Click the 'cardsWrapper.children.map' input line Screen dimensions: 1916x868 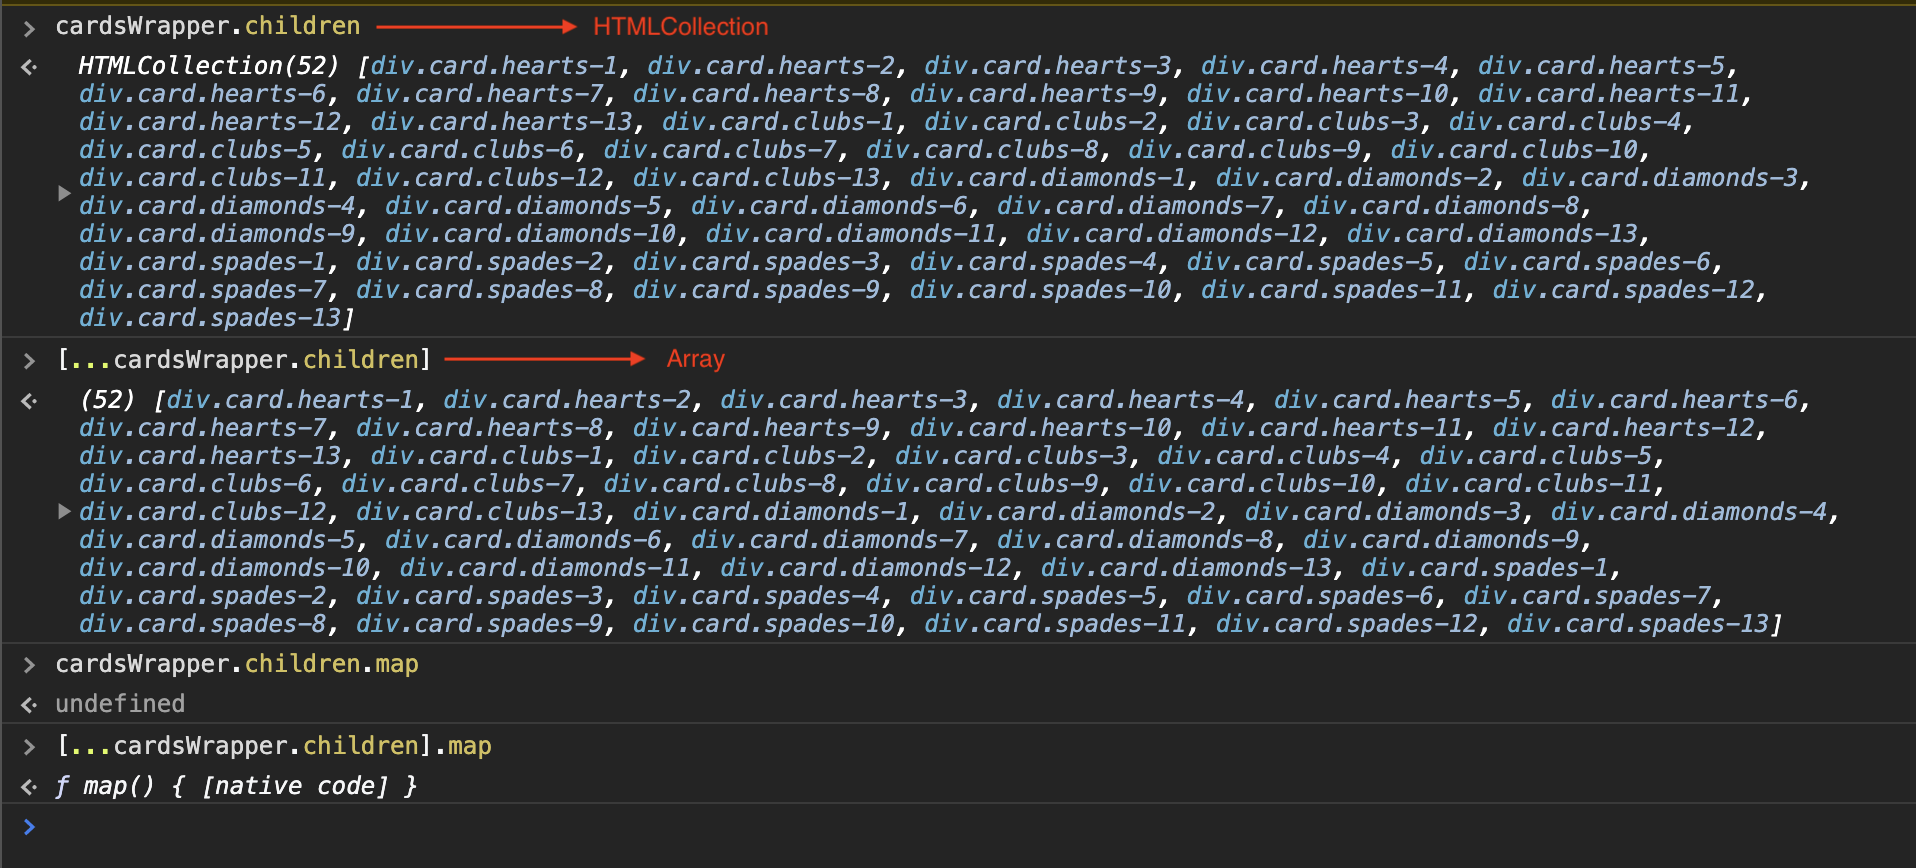pos(237,664)
